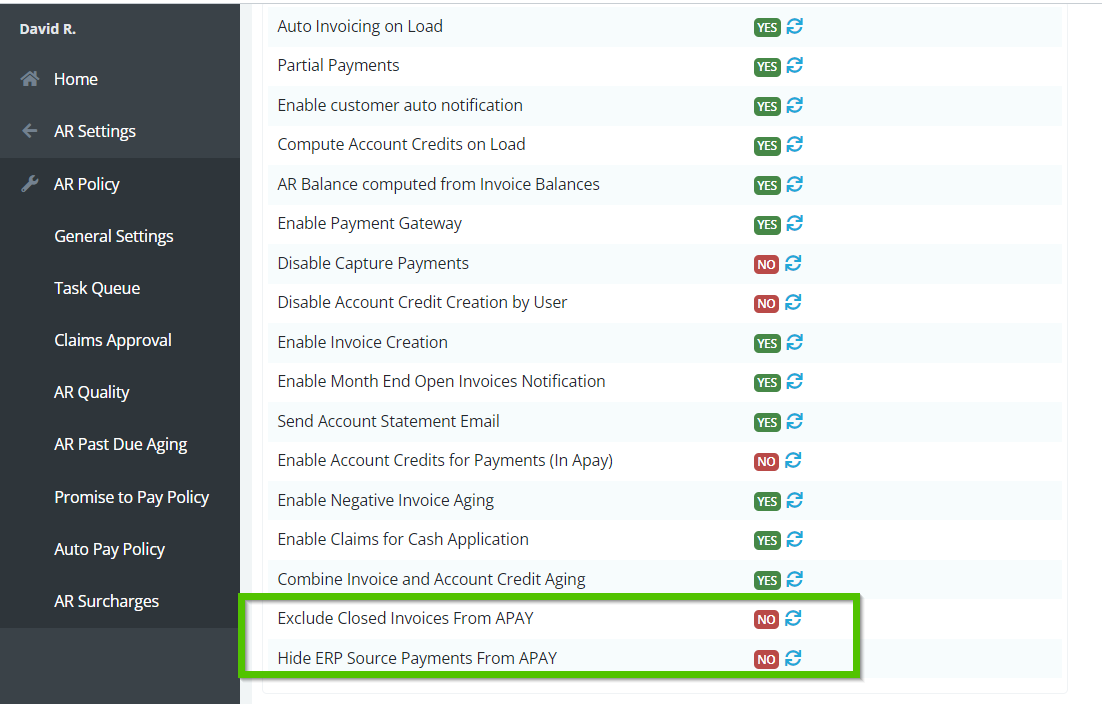Open Home in the sidebar
The width and height of the screenshot is (1102, 704).
tap(76, 79)
